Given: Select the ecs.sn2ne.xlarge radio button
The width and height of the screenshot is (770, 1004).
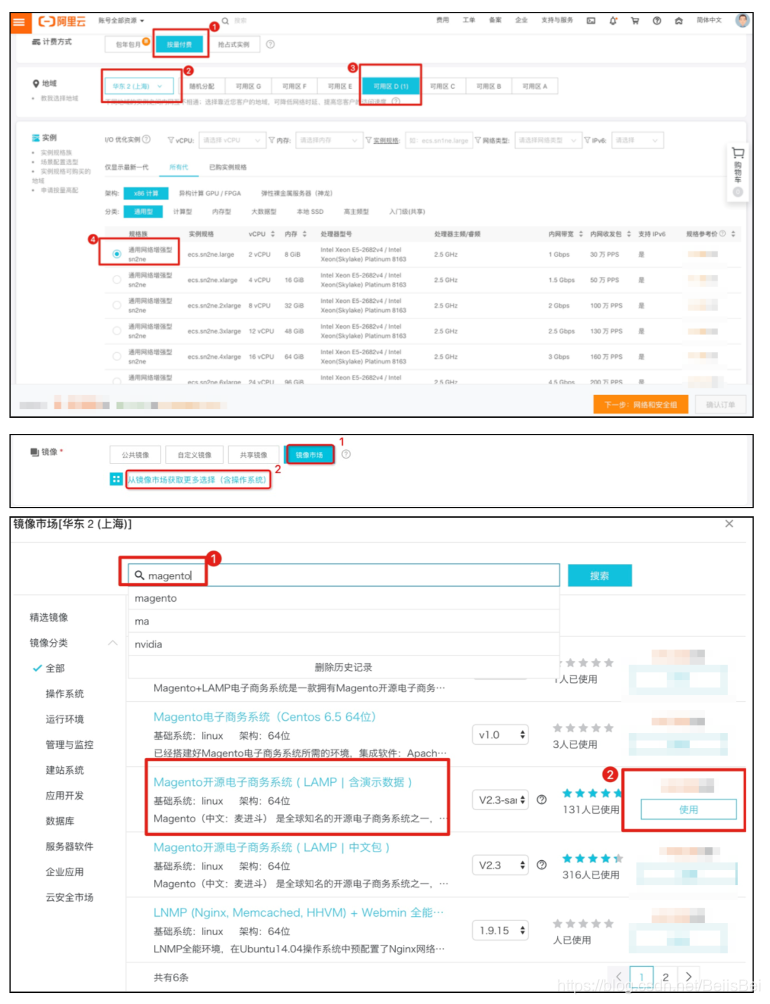Looking at the screenshot, I should (116, 280).
